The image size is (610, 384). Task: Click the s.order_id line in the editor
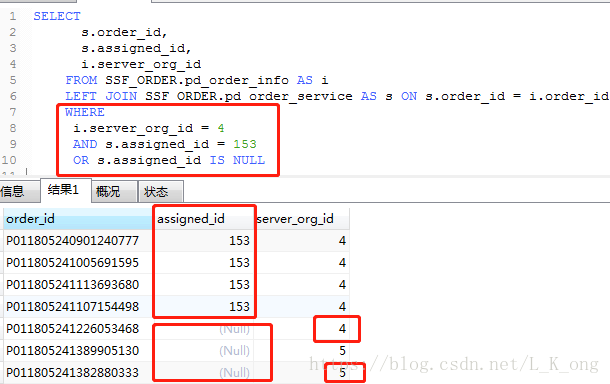pyautogui.click(x=124, y=32)
